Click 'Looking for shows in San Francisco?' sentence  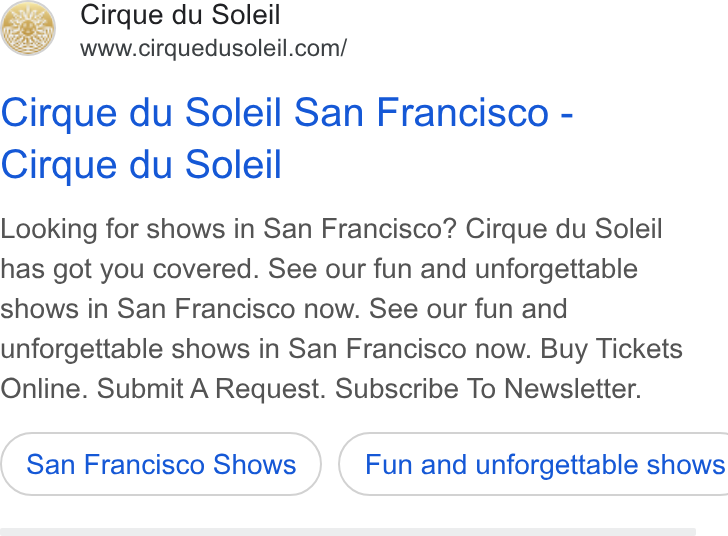(x=229, y=229)
